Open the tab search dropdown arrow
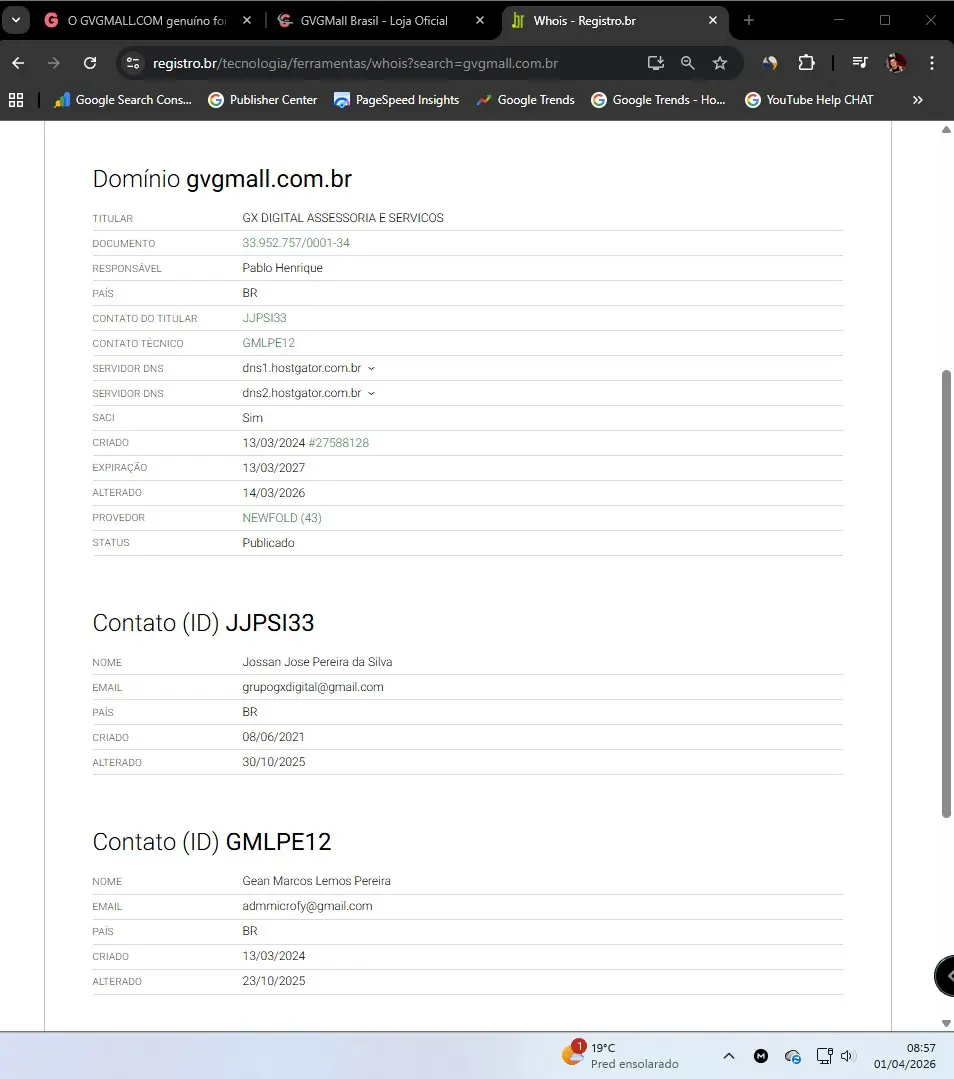The image size is (954, 1079). click(16, 21)
